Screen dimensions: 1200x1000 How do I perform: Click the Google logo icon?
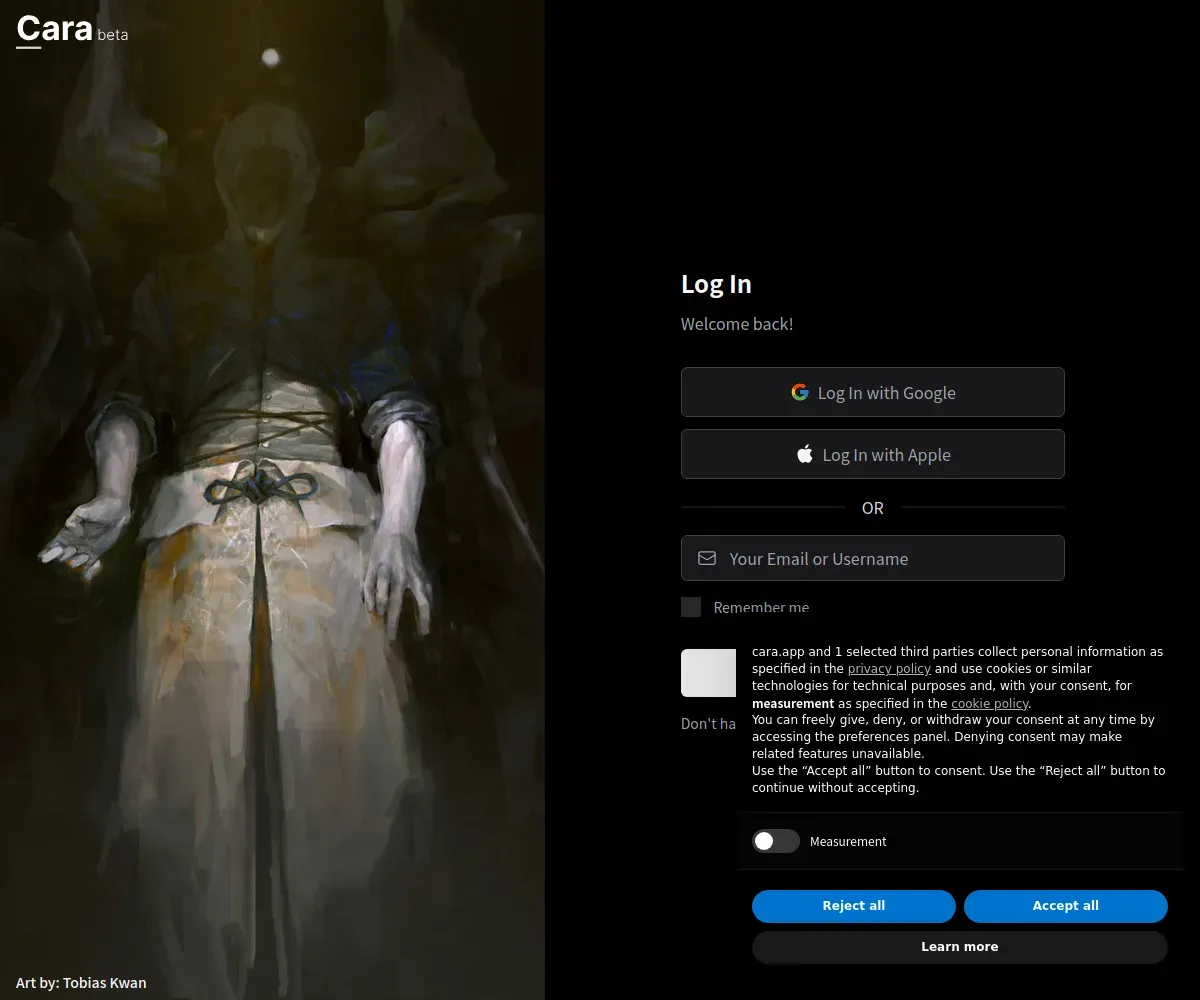click(x=800, y=392)
